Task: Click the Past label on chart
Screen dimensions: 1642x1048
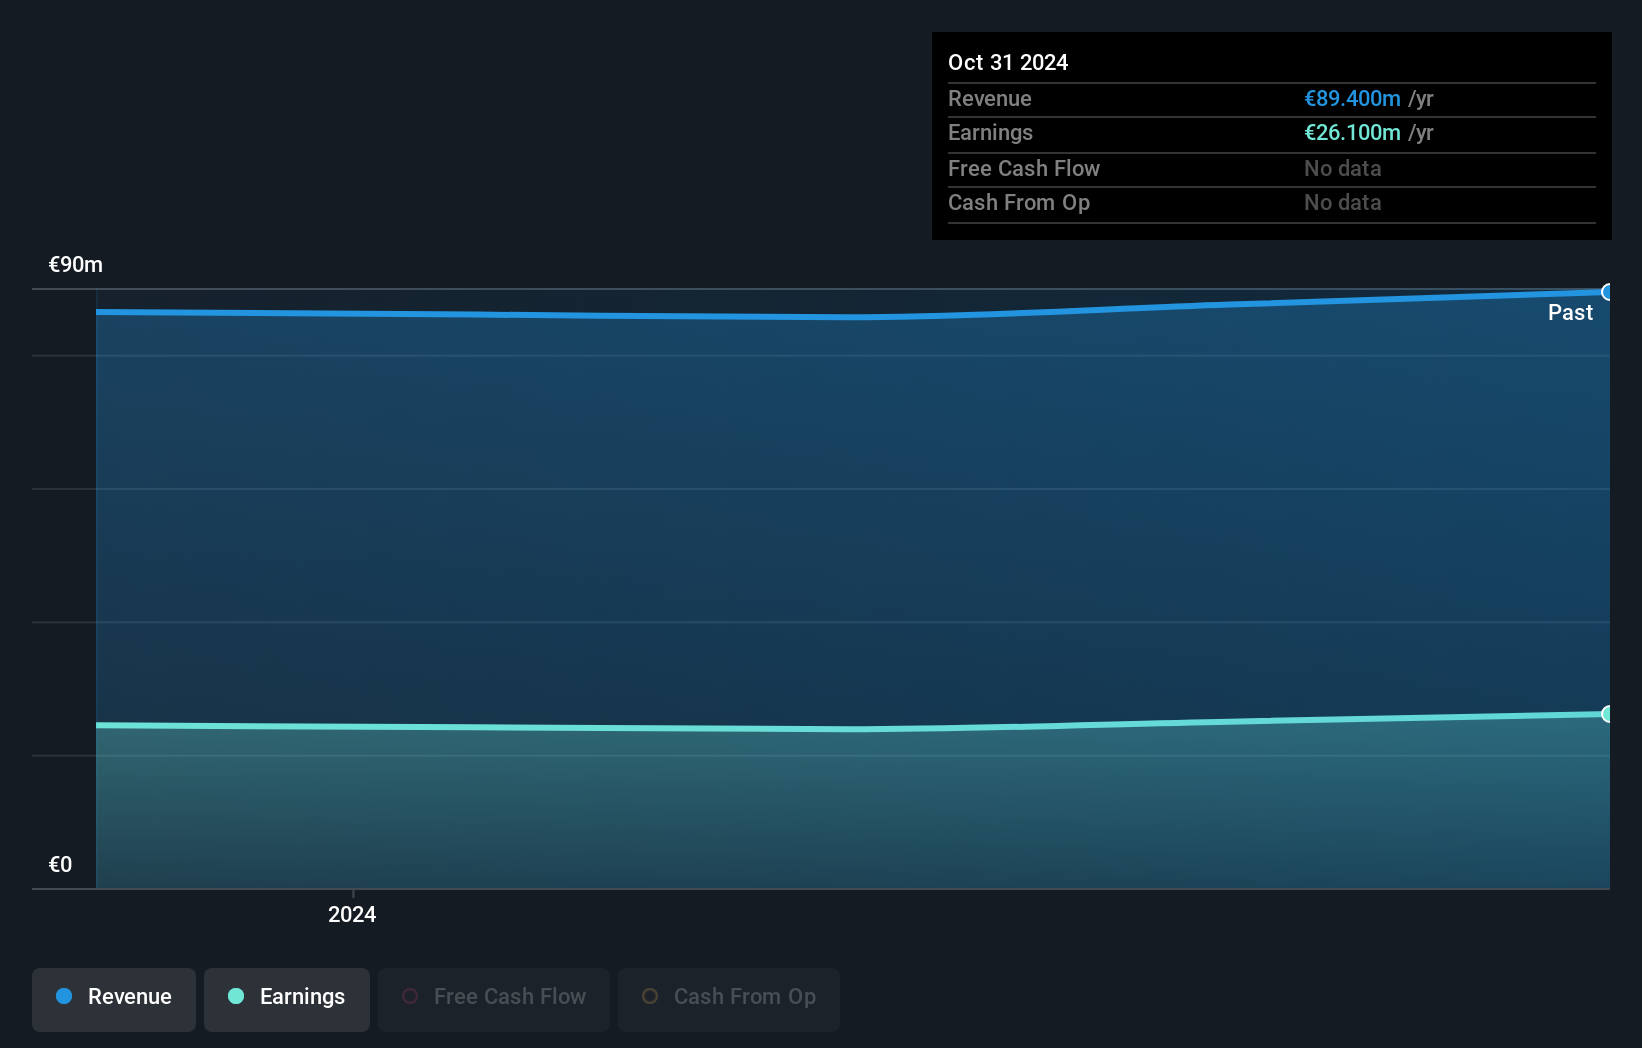Action: (x=1570, y=313)
